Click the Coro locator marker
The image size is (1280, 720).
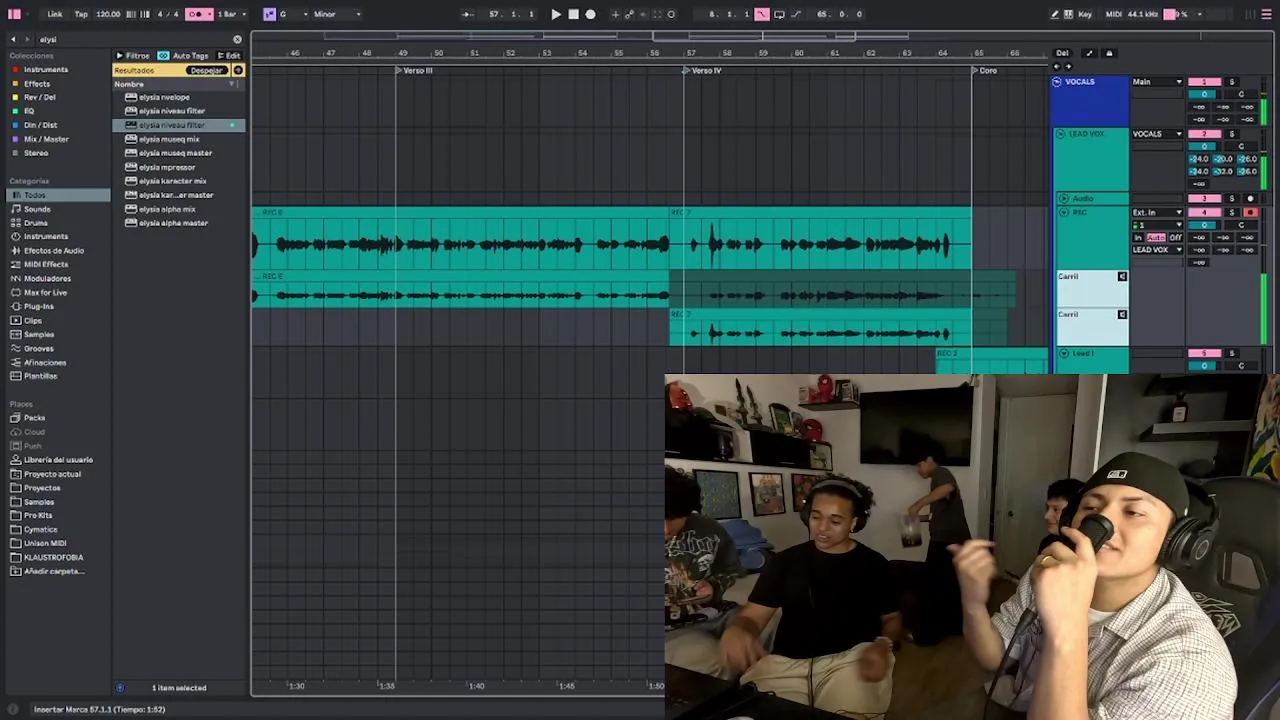(x=985, y=71)
